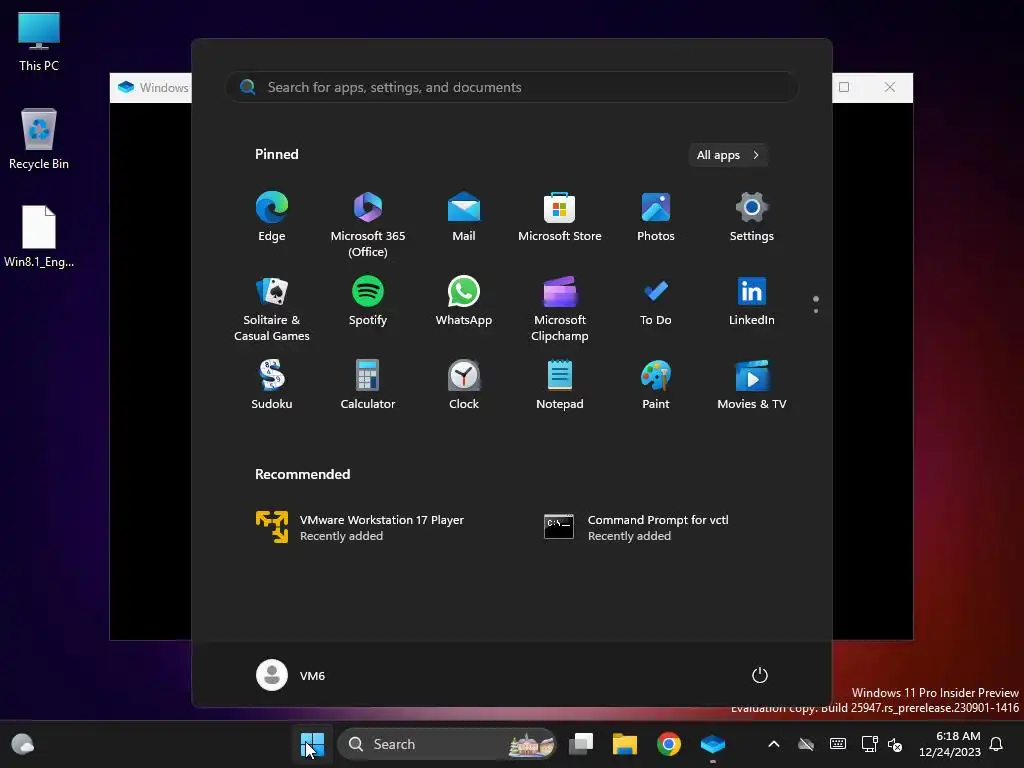
Task: Click the power button icon
Action: (x=760, y=675)
